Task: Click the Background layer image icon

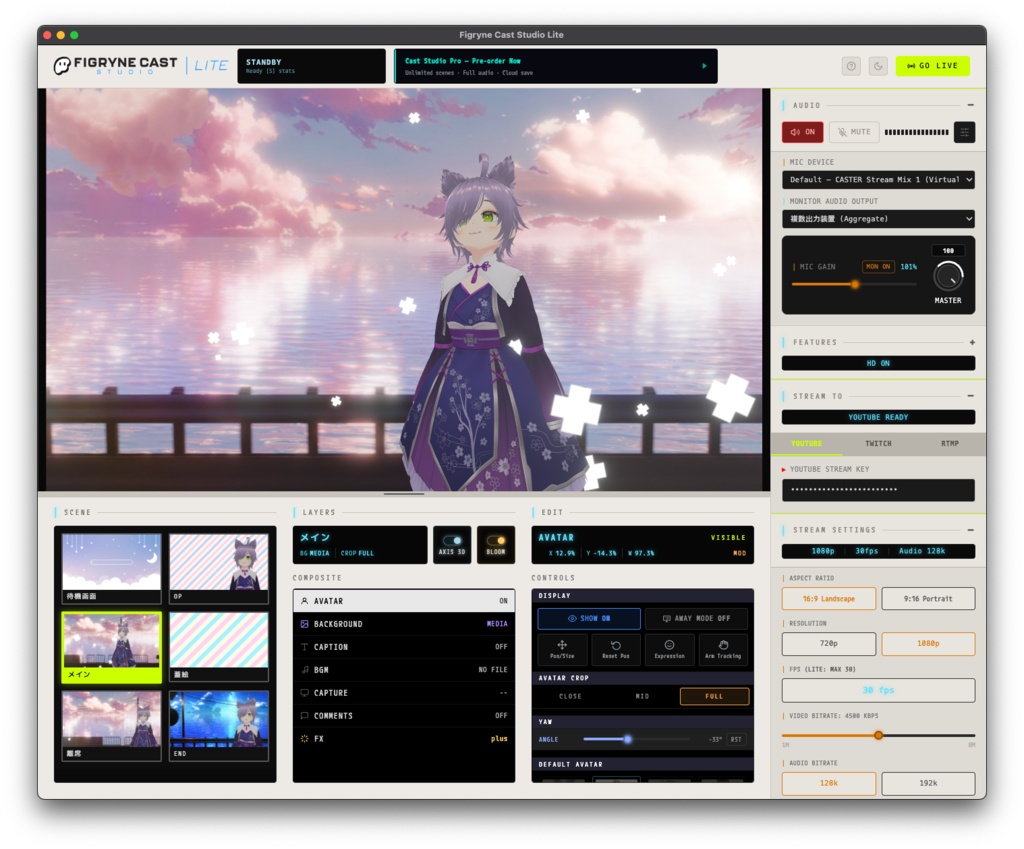Action: (x=304, y=624)
